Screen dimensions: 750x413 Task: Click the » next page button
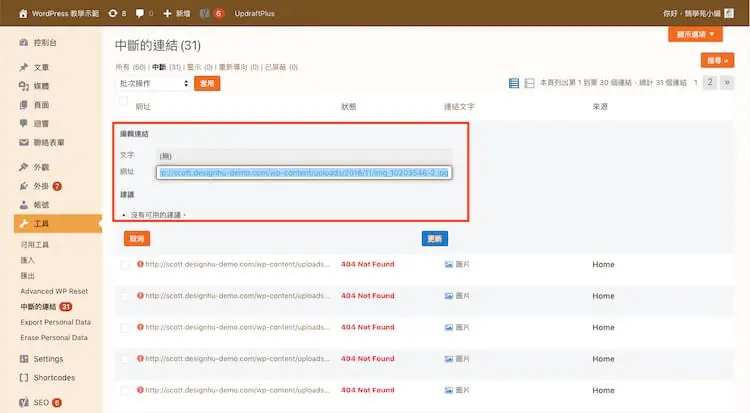point(727,82)
